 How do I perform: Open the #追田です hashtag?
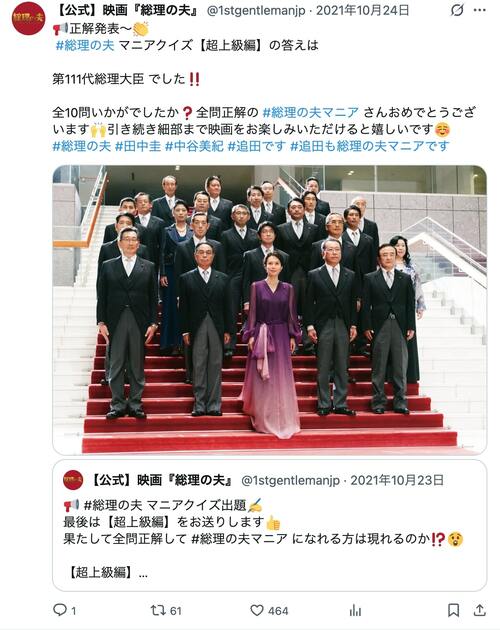coord(257,146)
